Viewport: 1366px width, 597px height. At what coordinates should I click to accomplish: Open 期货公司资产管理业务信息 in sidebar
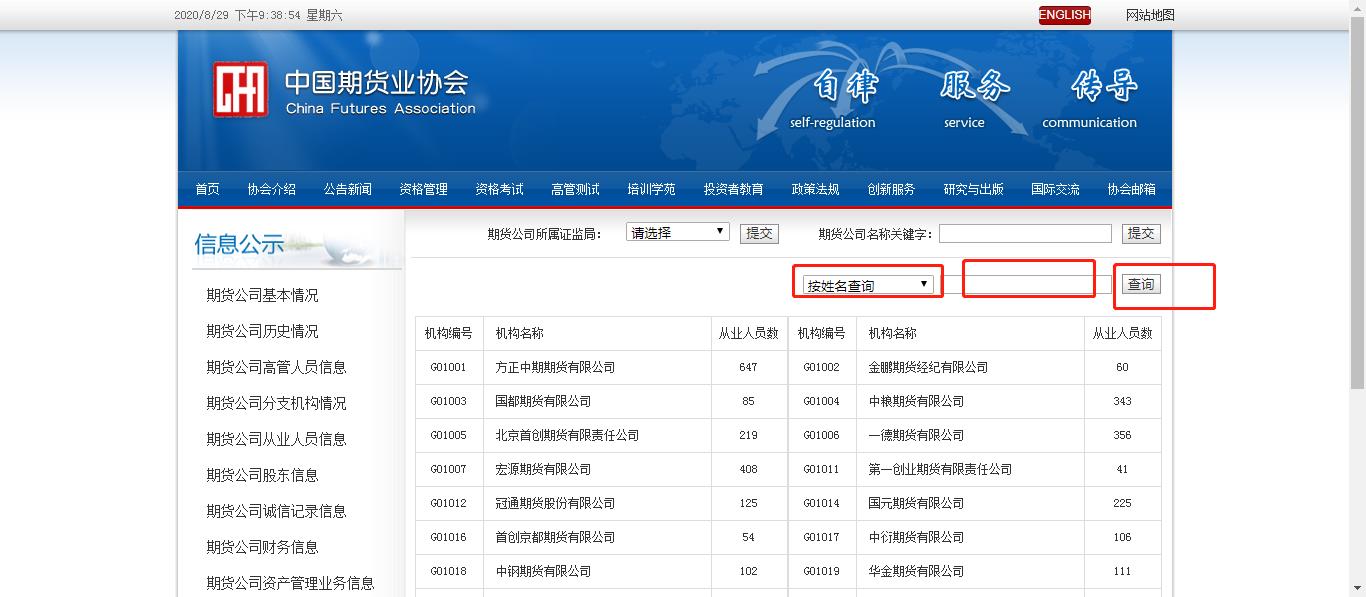(291, 583)
